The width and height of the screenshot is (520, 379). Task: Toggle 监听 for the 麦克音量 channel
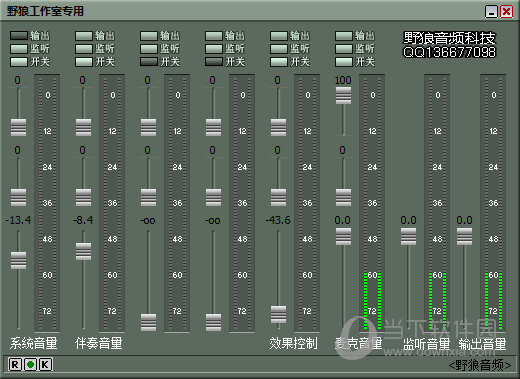(344, 49)
